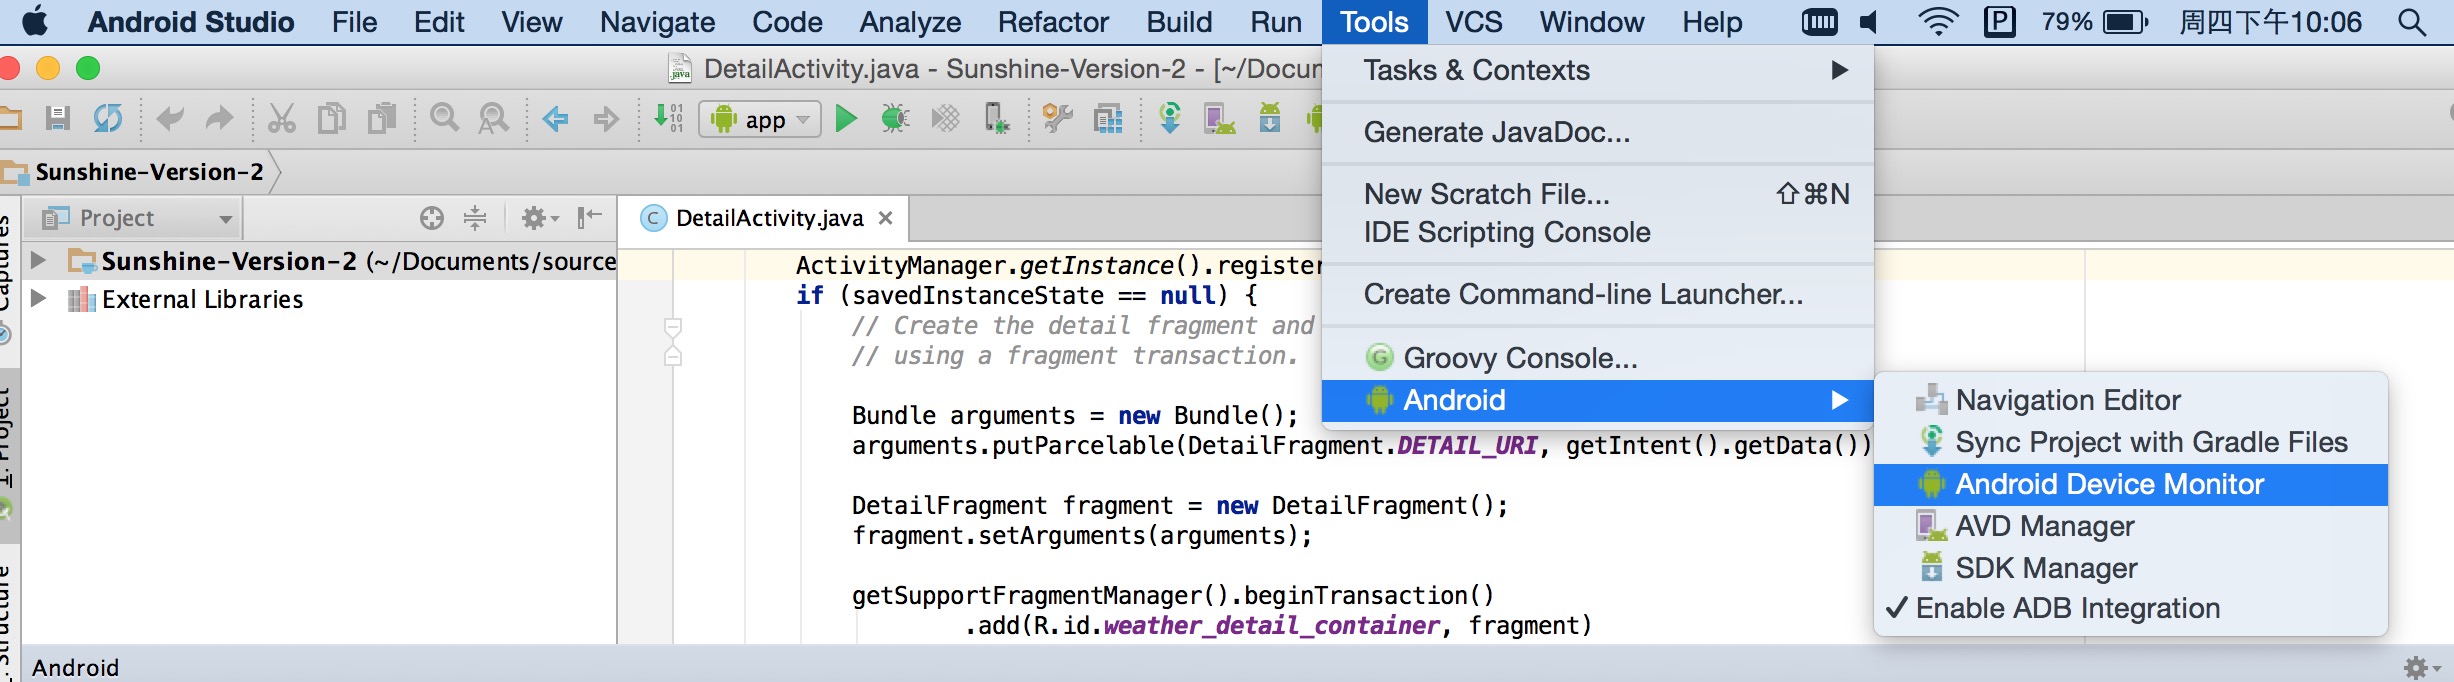
Task: Open Groovy Console... menu entry
Action: pos(1597,358)
